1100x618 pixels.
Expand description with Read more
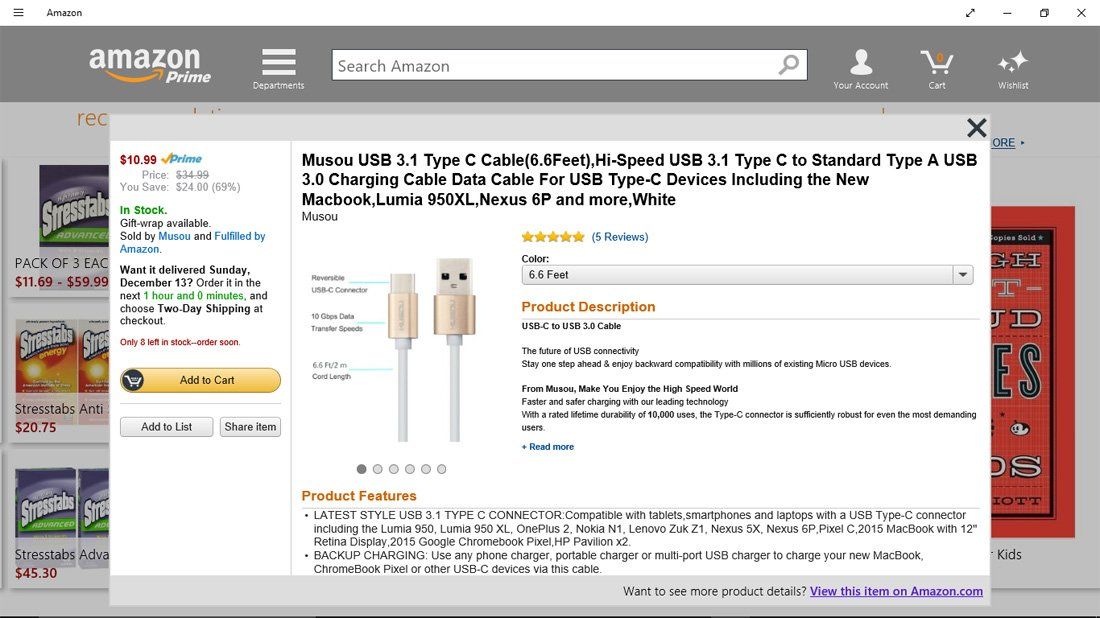pos(548,447)
